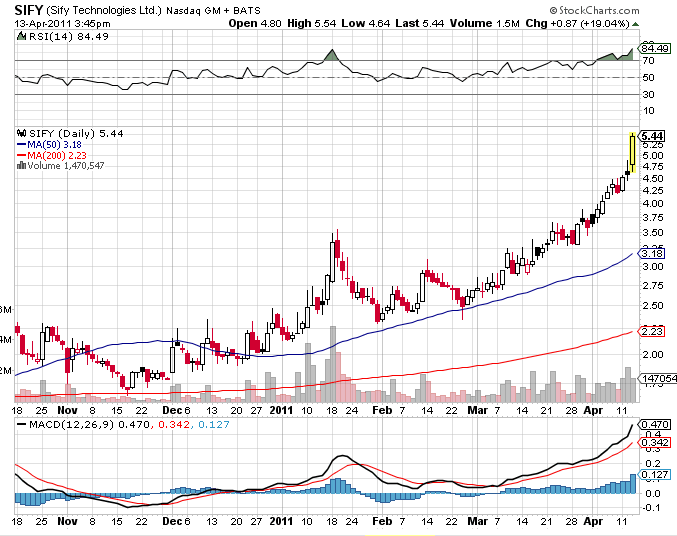Click the black MACD line swatch in legend
This screenshot has height=536, width=677.
pyautogui.click(x=22, y=425)
